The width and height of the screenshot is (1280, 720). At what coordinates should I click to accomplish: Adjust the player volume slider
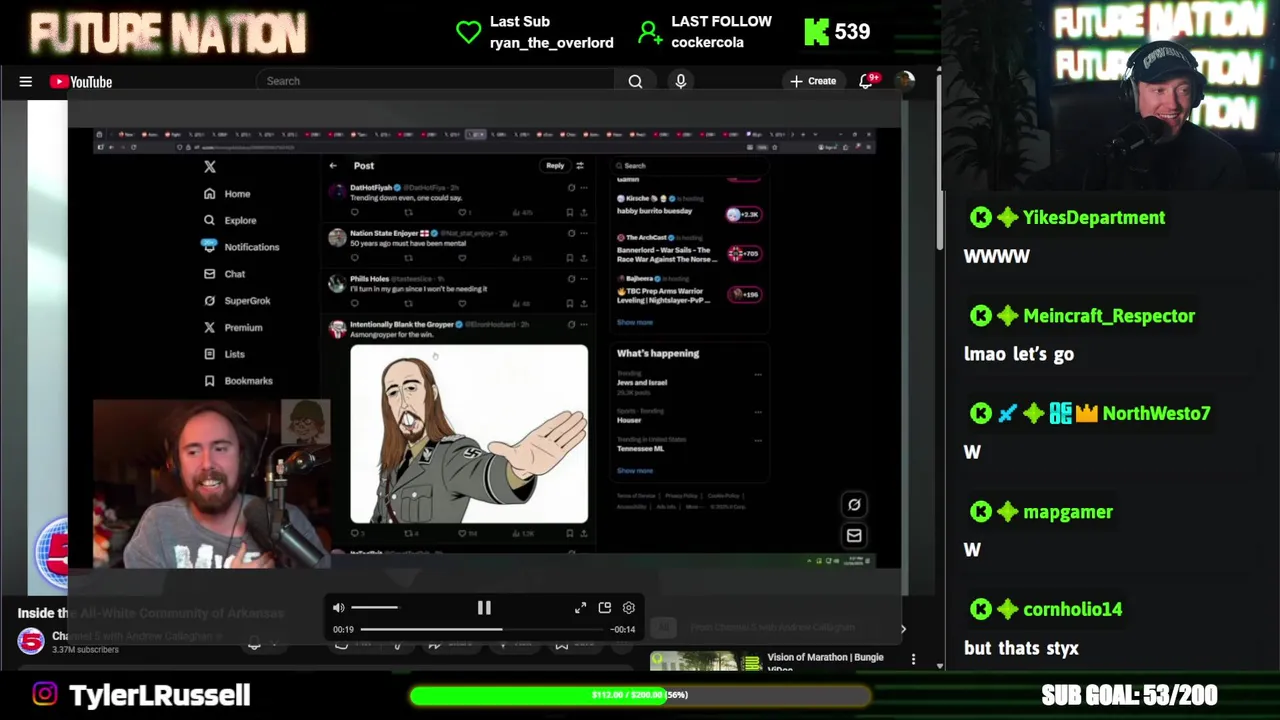(x=375, y=608)
